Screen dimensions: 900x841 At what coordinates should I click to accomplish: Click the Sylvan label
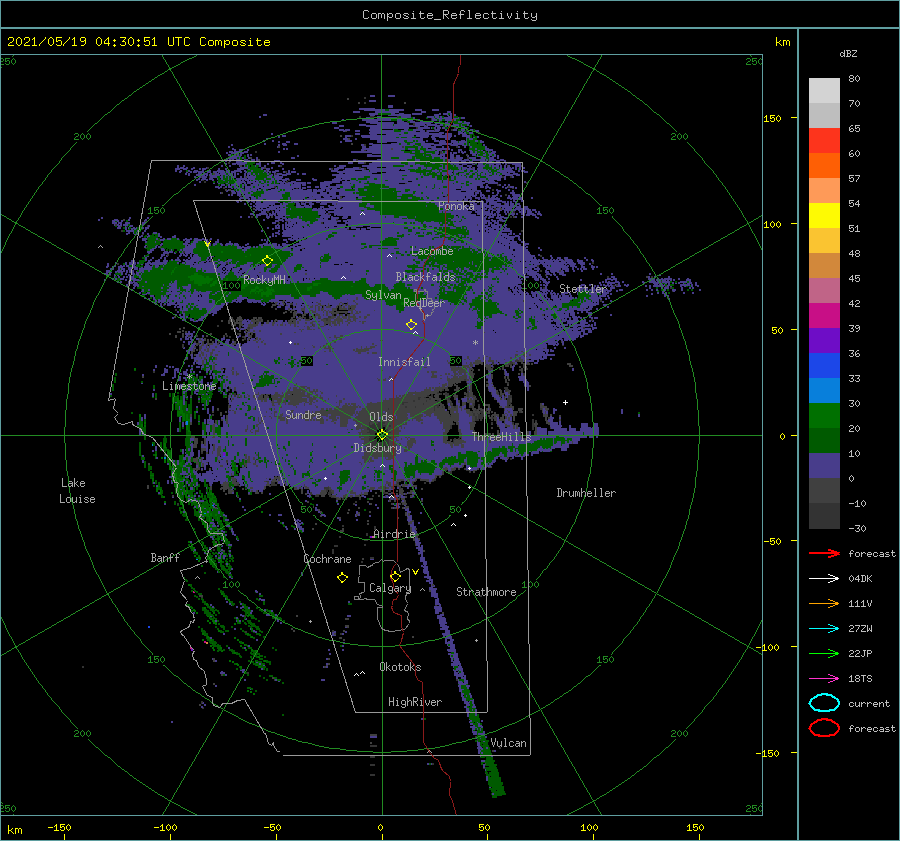pyautogui.click(x=383, y=295)
